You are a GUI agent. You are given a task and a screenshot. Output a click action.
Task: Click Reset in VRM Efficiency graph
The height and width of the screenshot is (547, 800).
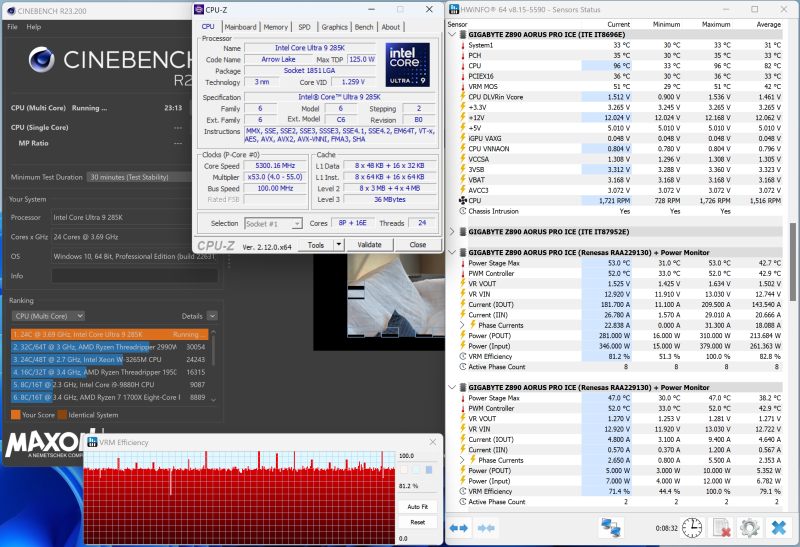[417, 522]
